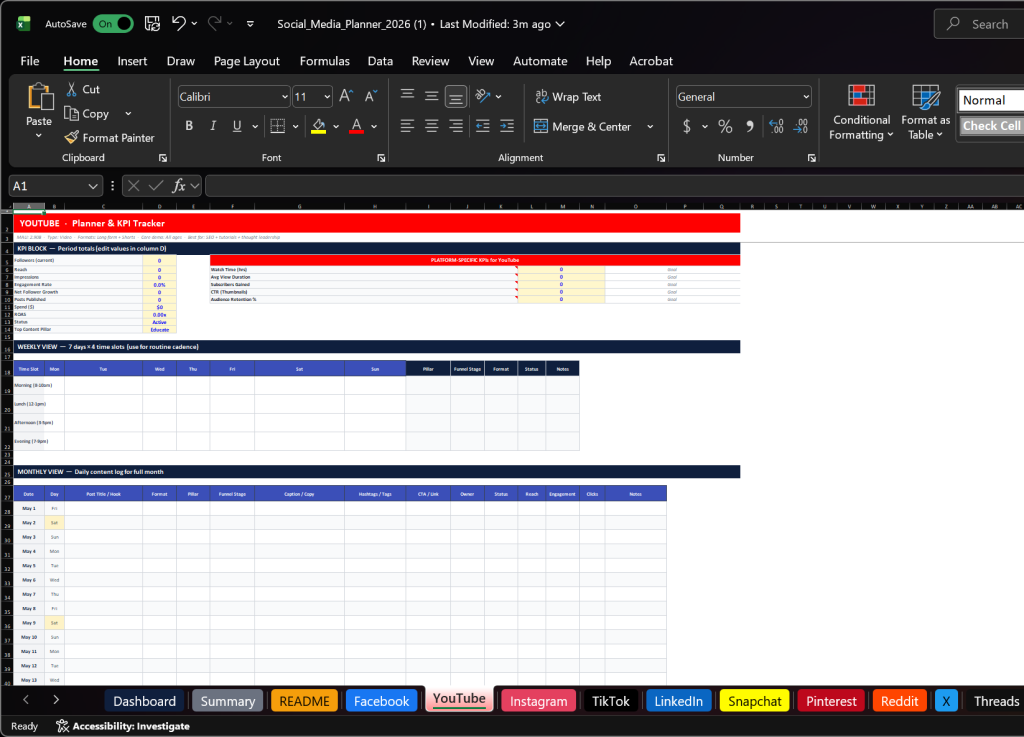Apply the Check Cell style

tap(991, 126)
